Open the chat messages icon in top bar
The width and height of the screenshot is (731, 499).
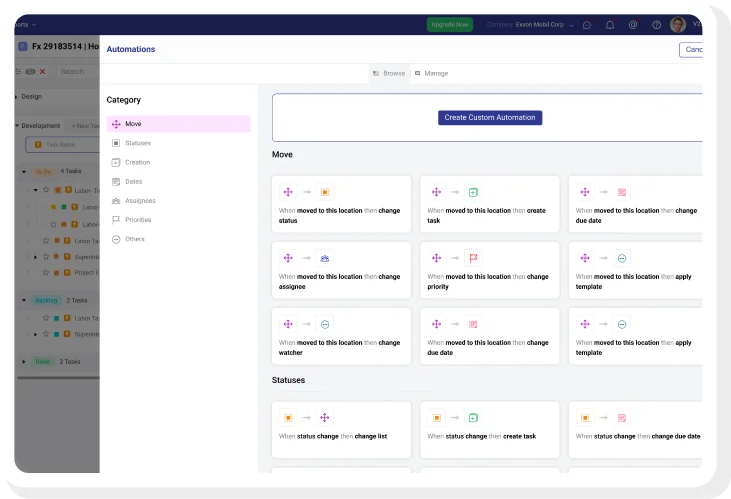[x=587, y=25]
